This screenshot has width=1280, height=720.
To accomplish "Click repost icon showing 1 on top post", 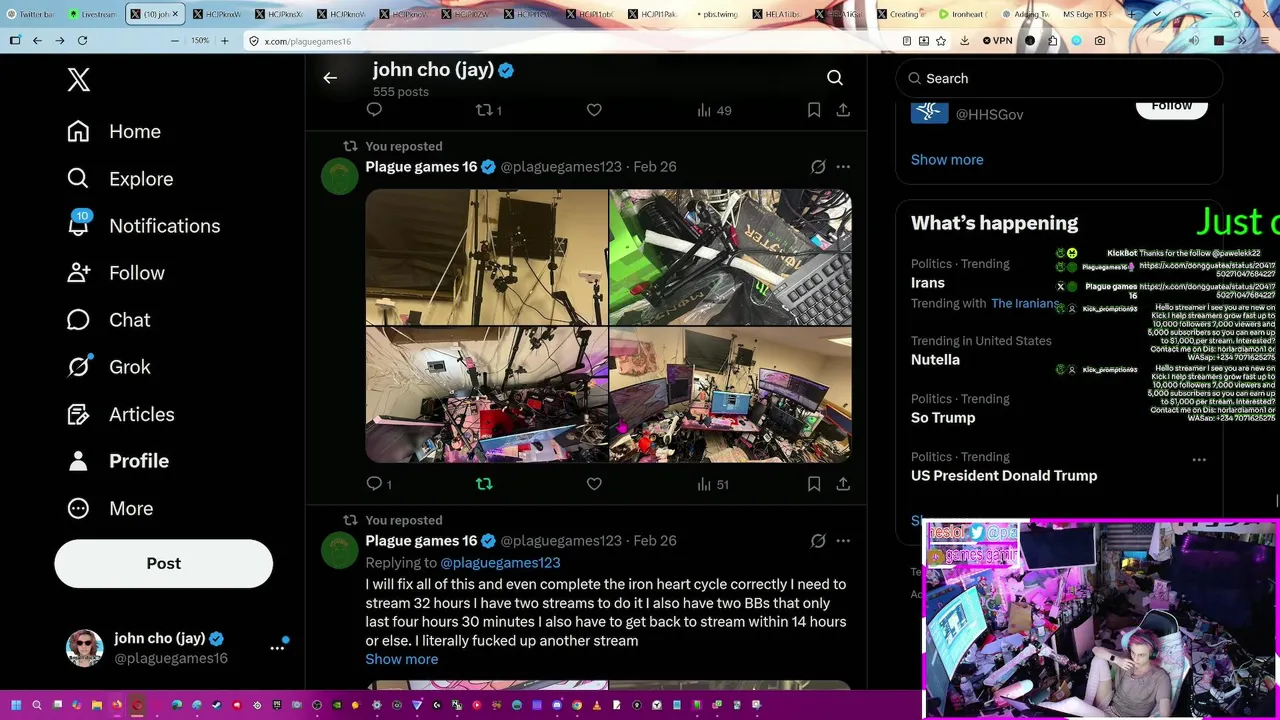I will [488, 110].
